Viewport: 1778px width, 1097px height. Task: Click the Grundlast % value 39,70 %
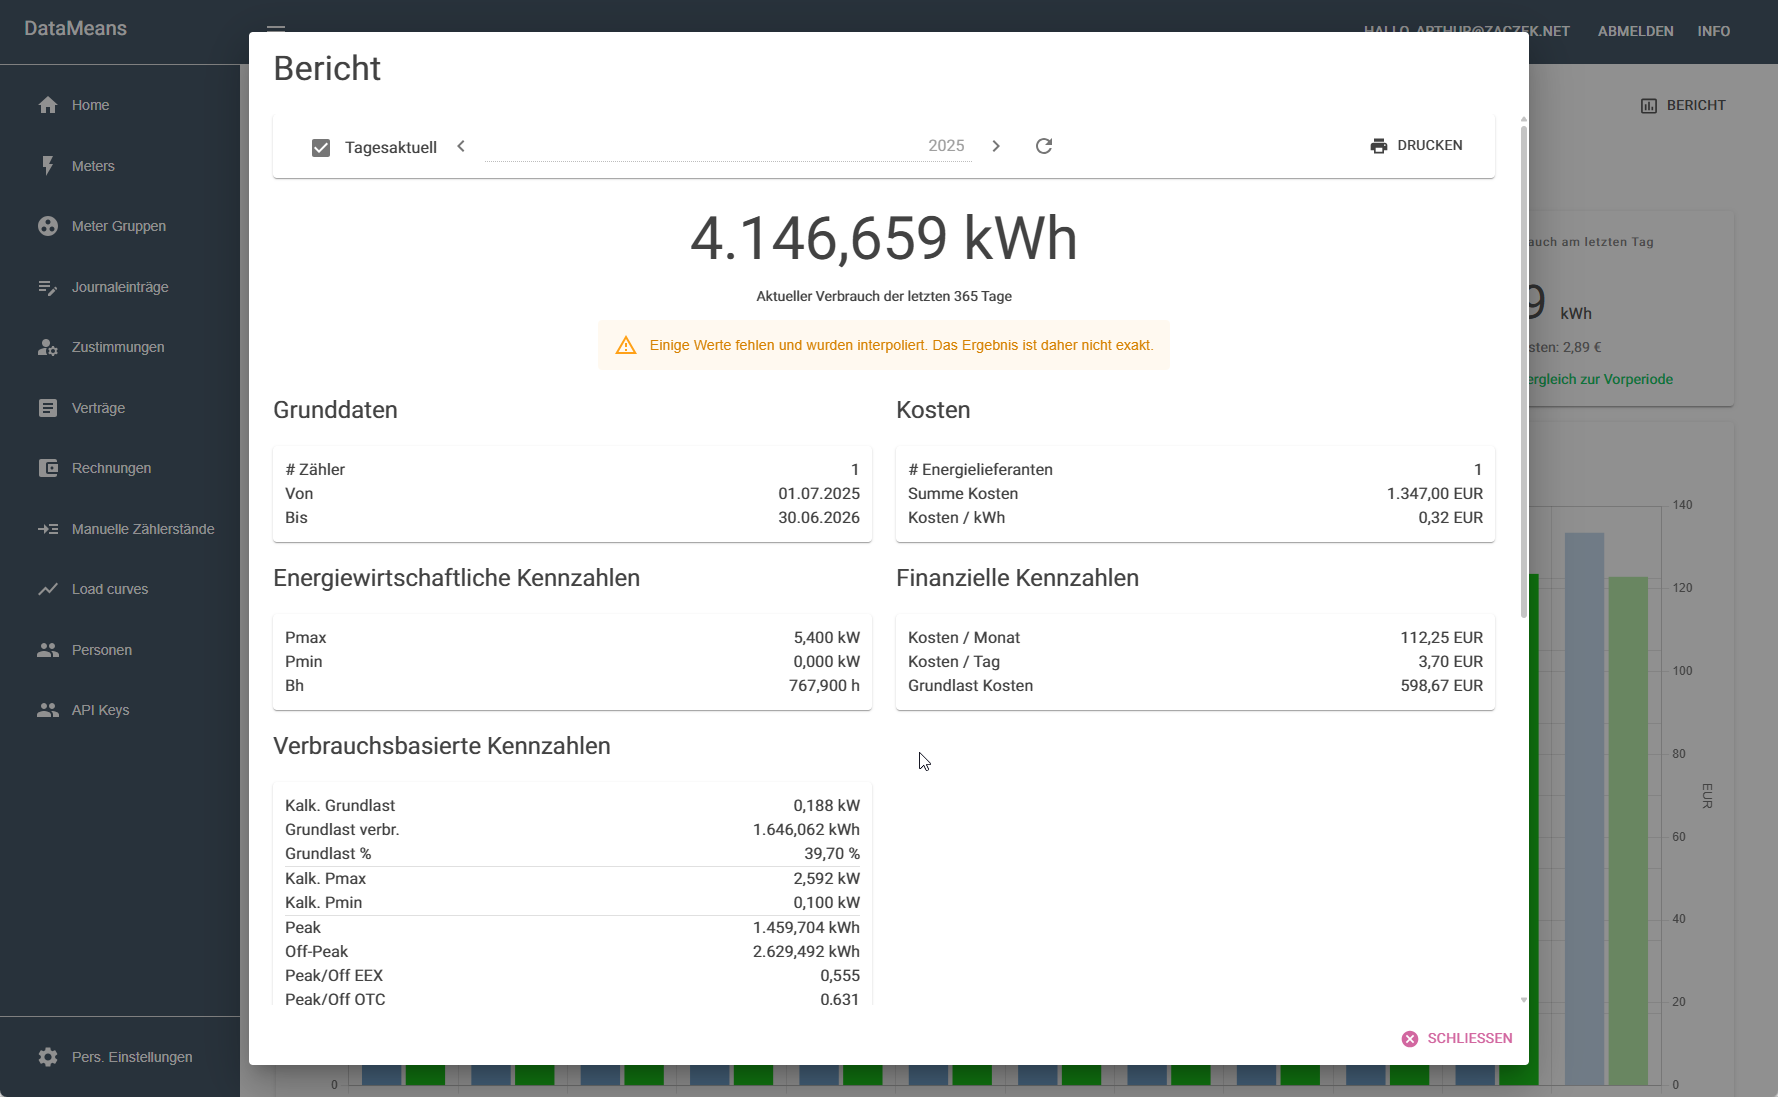pos(832,854)
